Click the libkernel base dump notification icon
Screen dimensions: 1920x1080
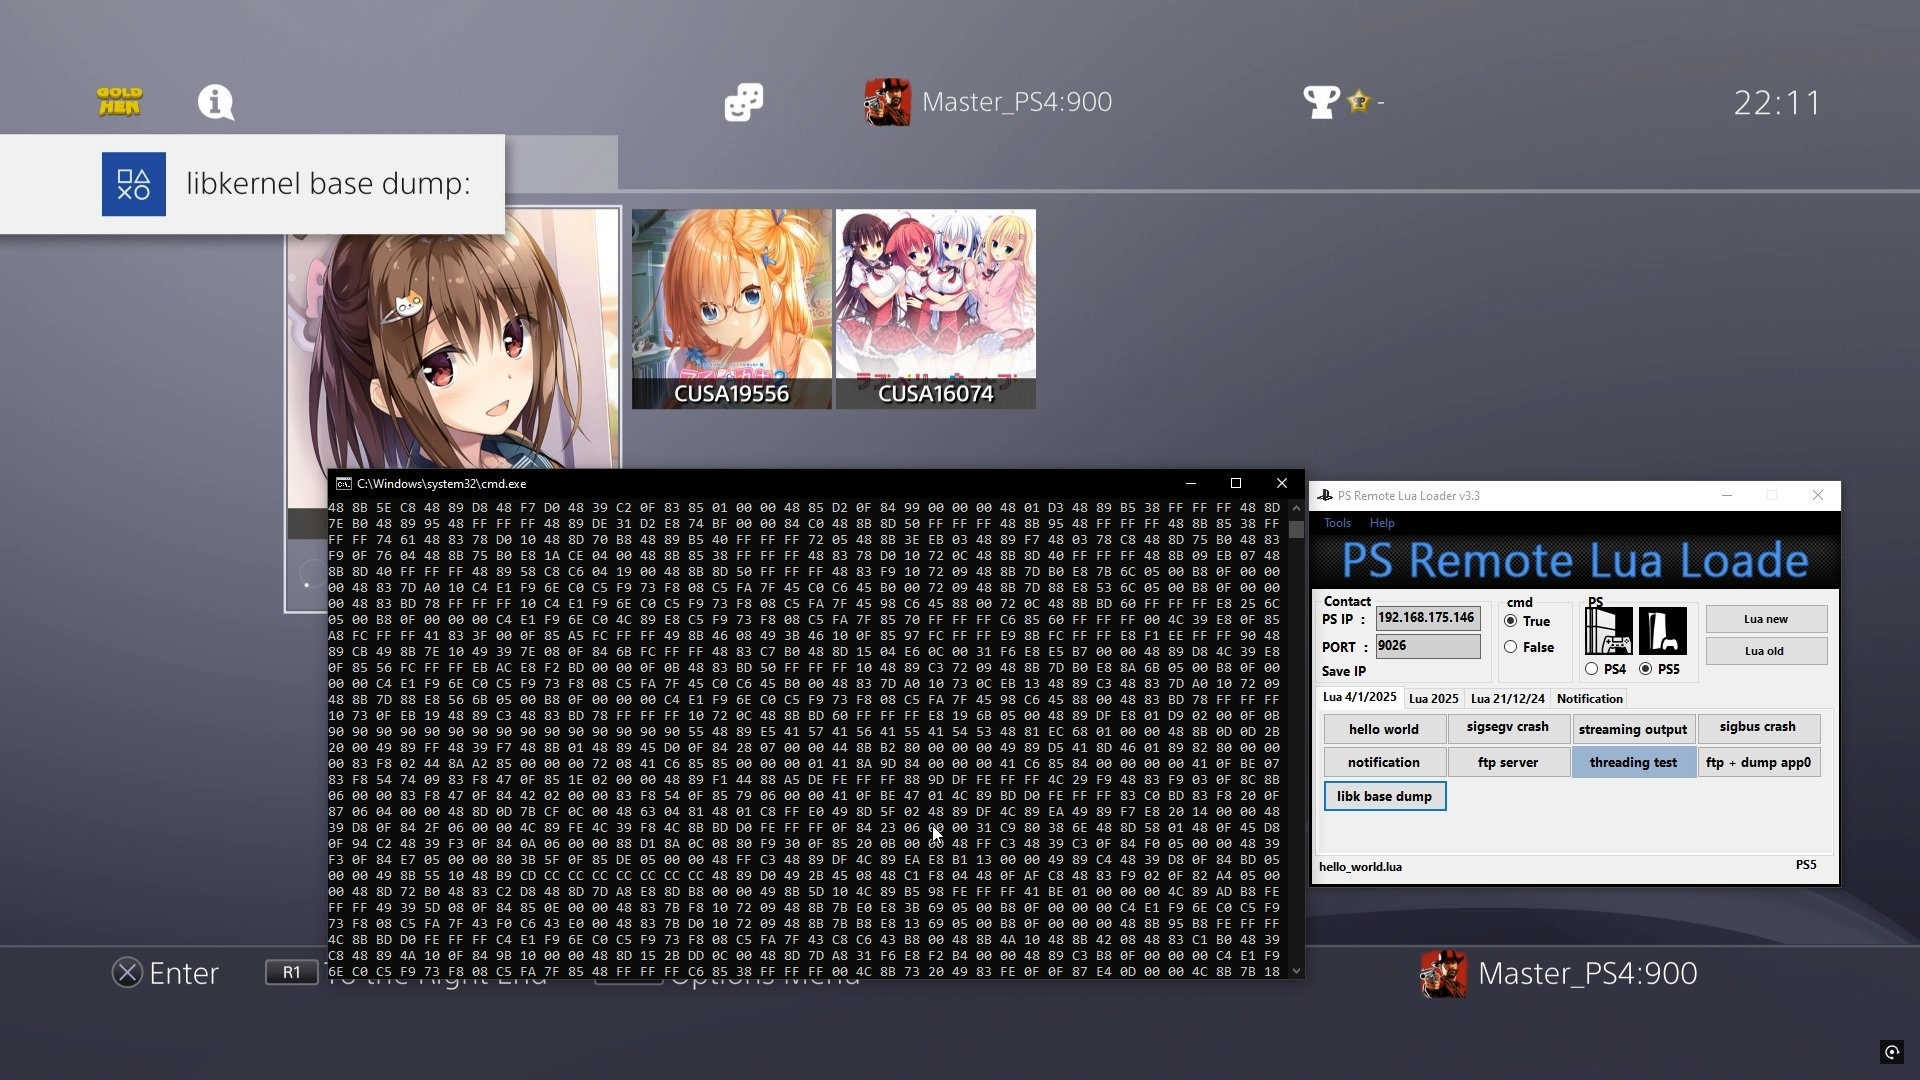134,184
